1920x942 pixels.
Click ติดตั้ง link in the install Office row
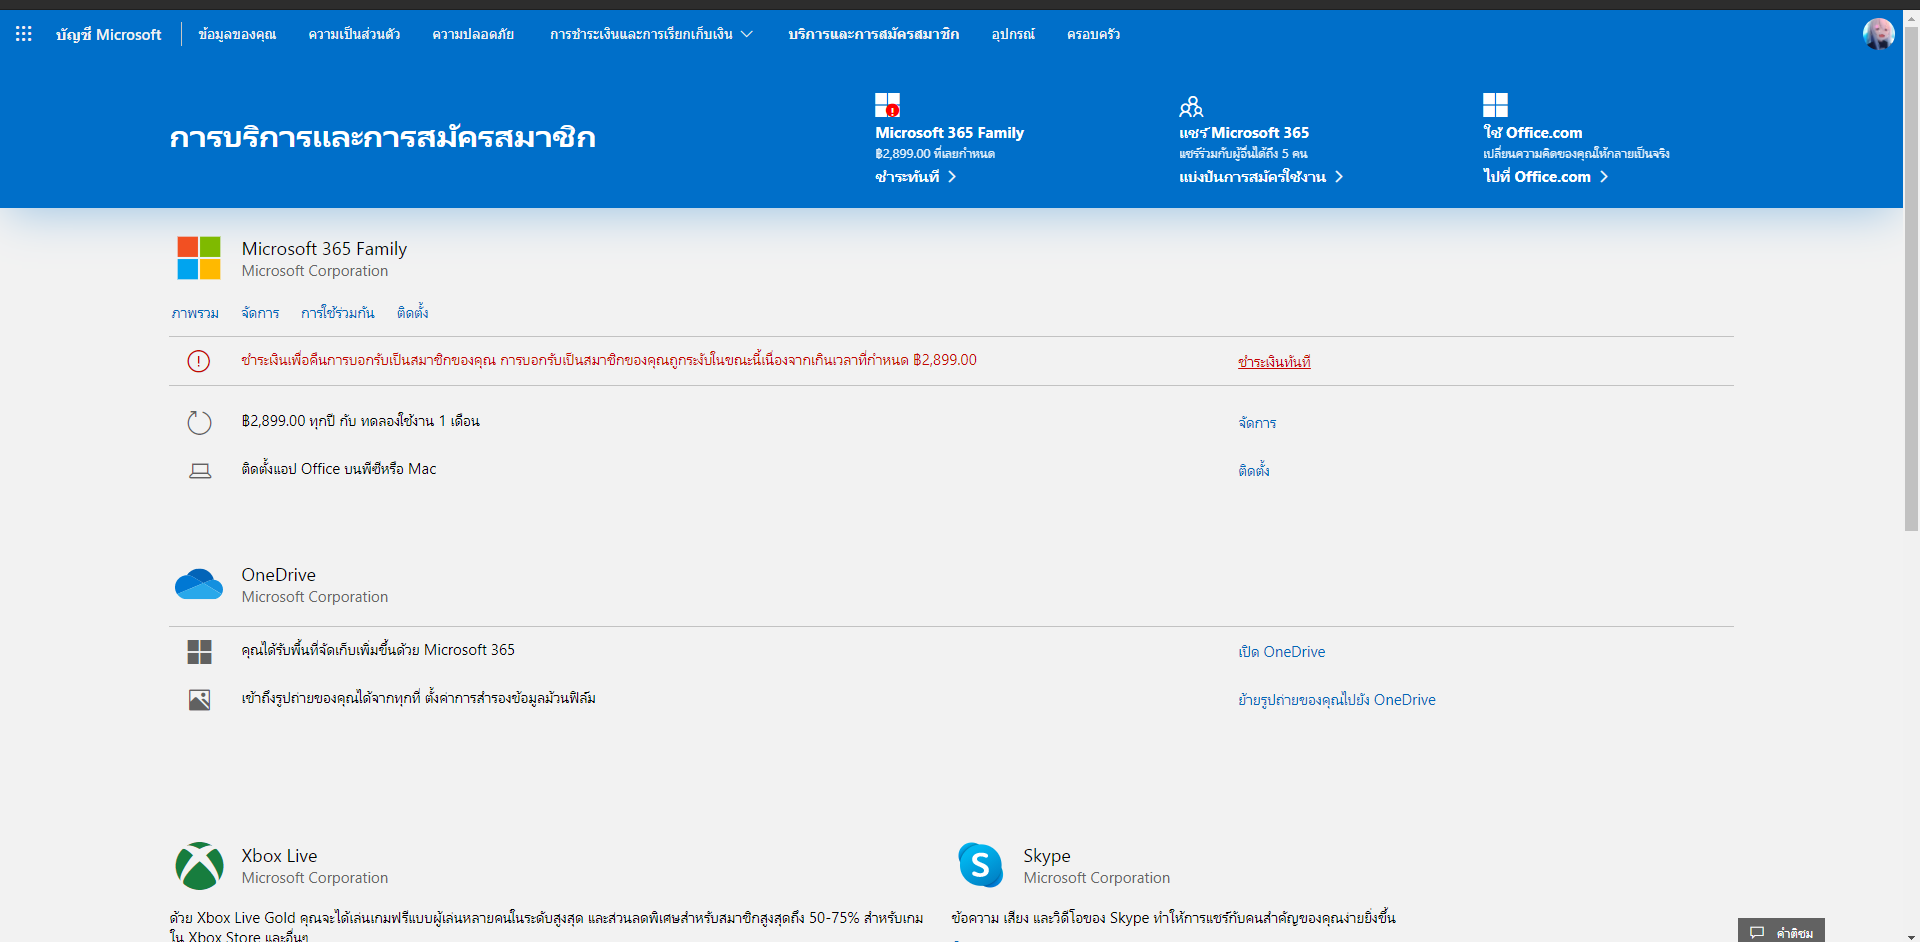[1254, 470]
